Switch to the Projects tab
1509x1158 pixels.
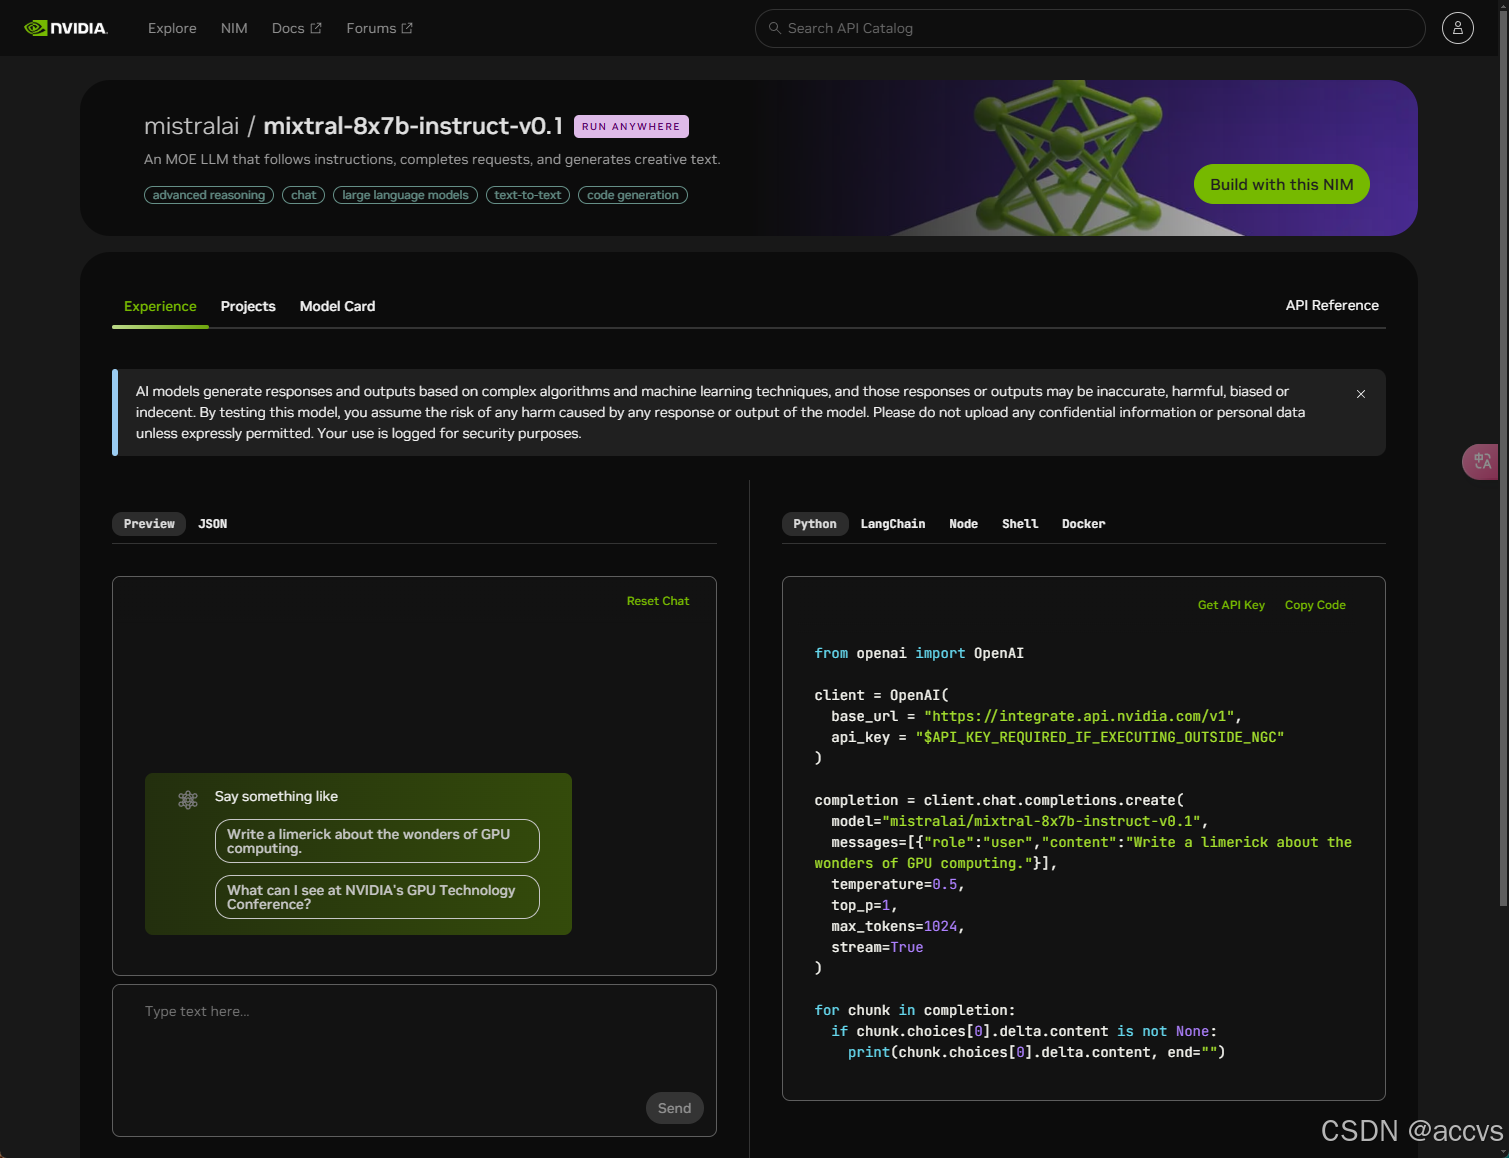pyautogui.click(x=248, y=306)
